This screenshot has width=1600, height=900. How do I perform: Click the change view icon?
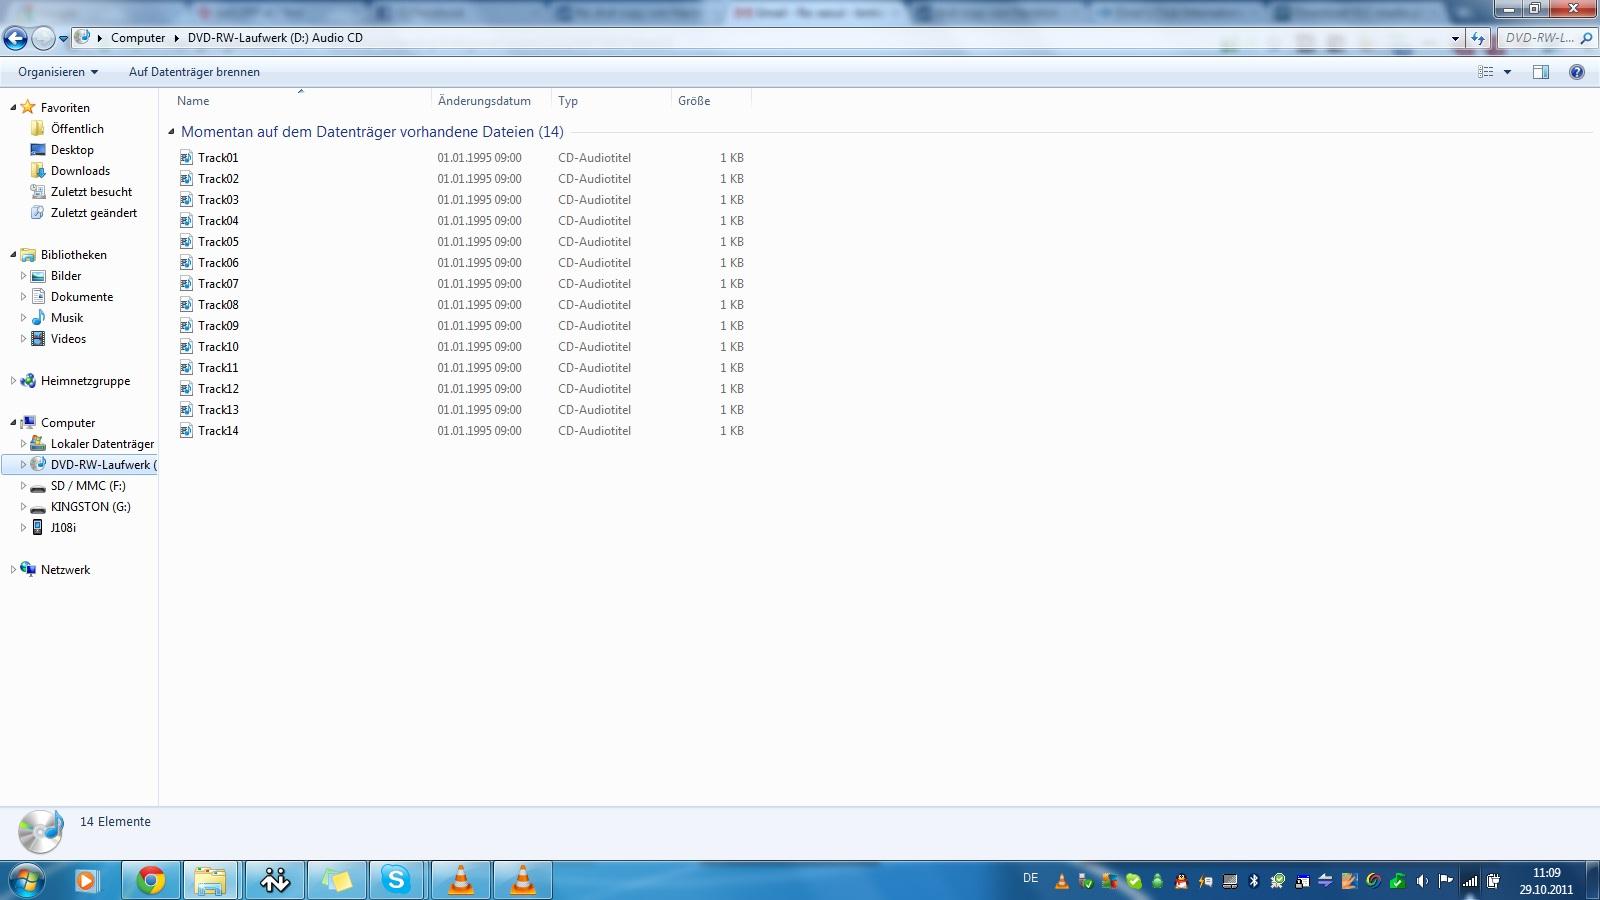pos(1486,72)
